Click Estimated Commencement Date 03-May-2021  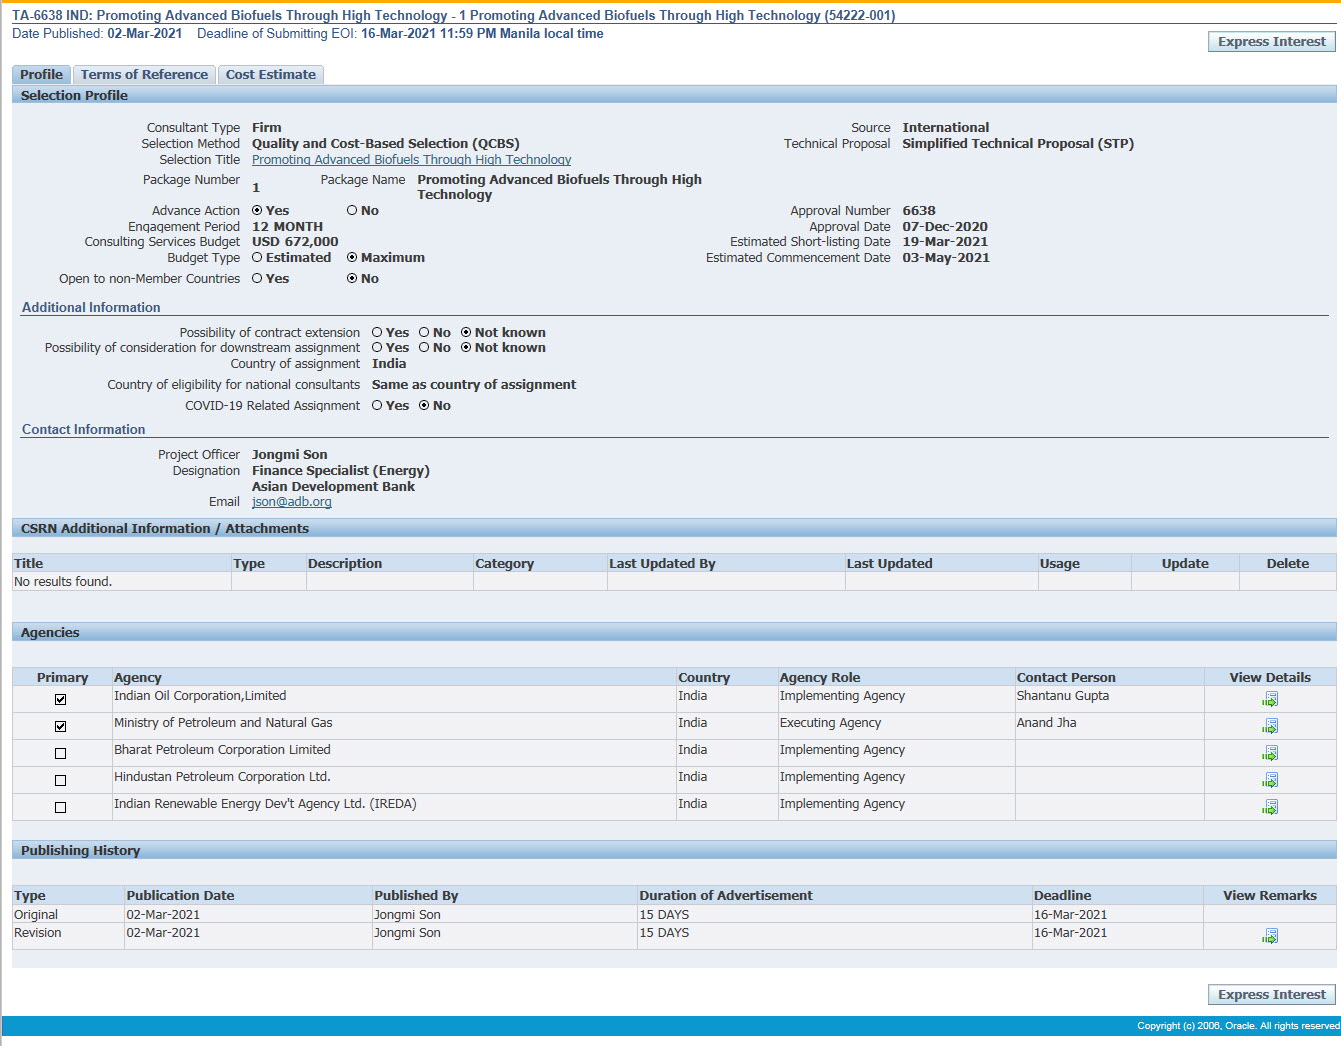pyautogui.click(x=946, y=257)
